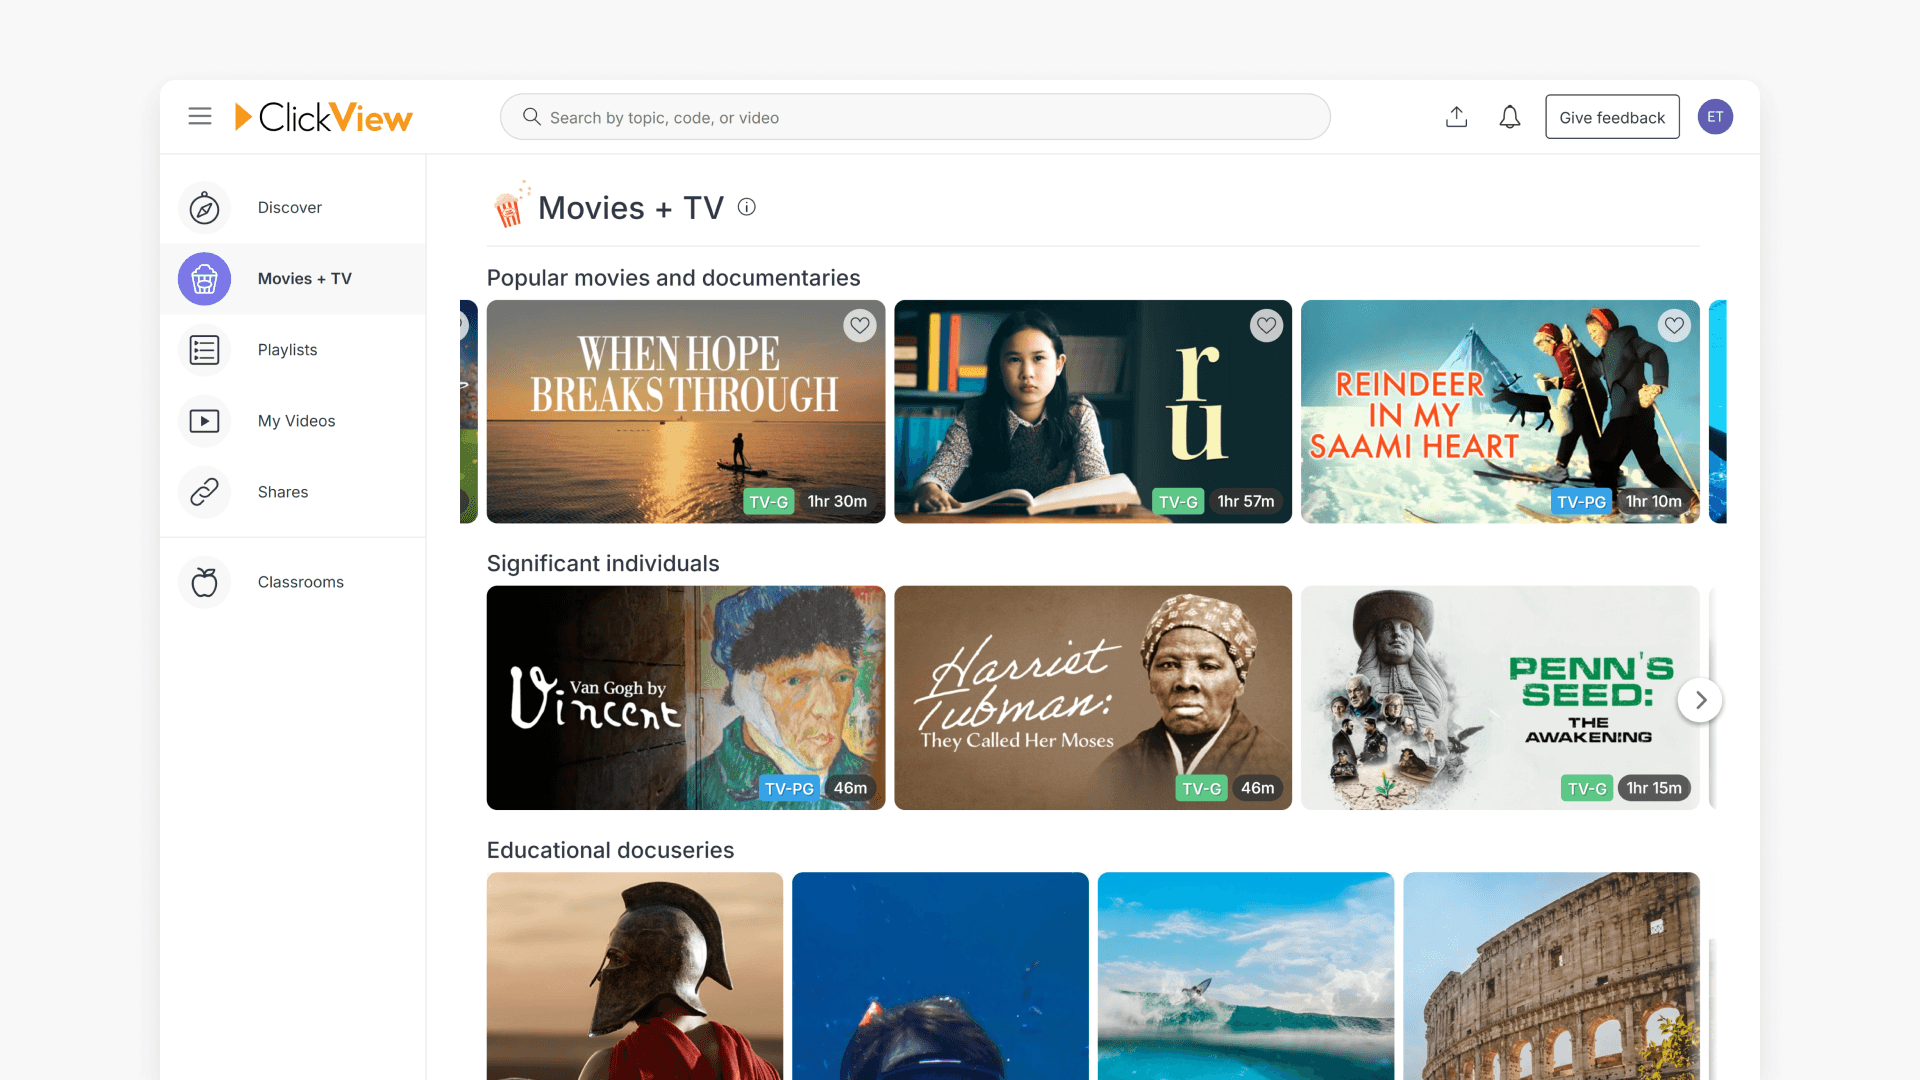Open the Discover section in sidebar
The height and width of the screenshot is (1080, 1920).
coord(289,207)
